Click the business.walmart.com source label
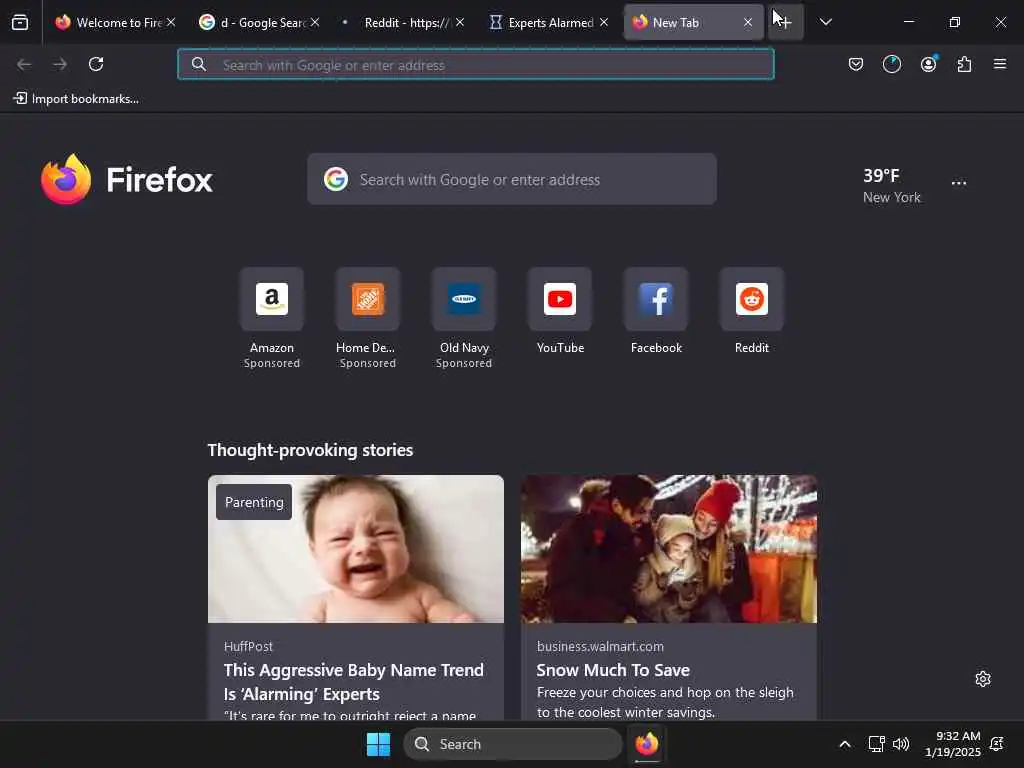 [x=600, y=646]
